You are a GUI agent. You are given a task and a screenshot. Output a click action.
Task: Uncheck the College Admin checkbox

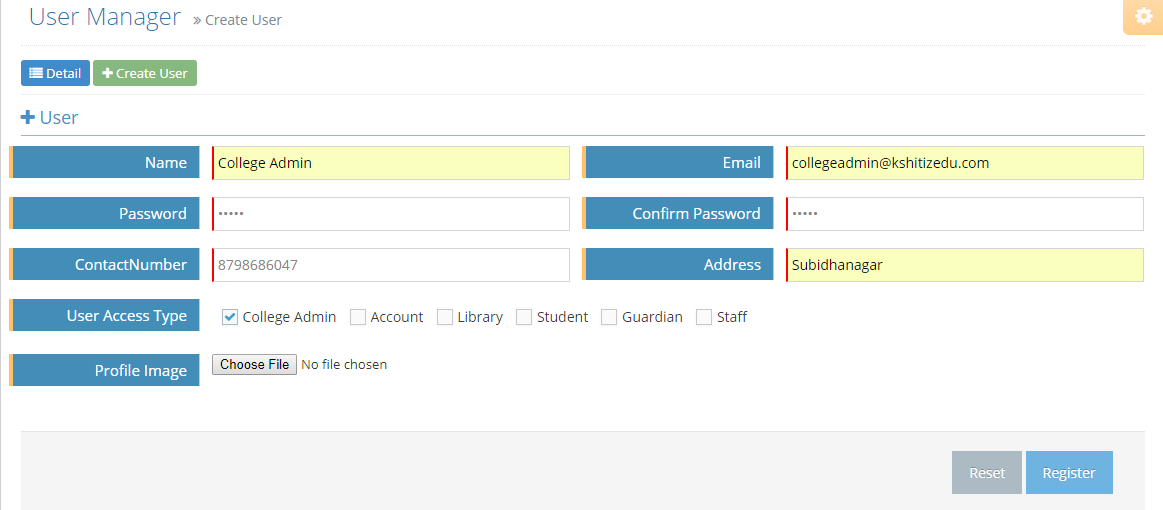(x=230, y=317)
